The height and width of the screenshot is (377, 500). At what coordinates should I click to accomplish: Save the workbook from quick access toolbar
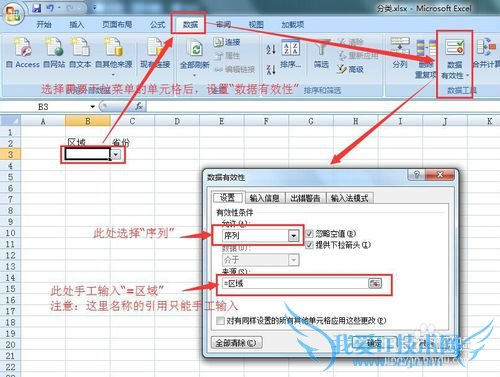click(x=37, y=8)
